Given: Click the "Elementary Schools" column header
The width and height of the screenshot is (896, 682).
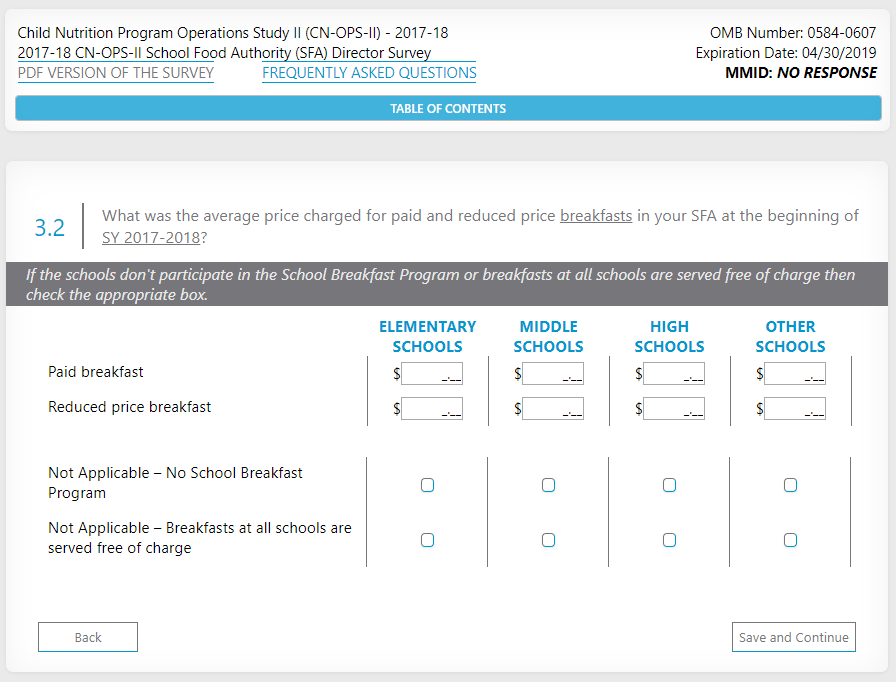Looking at the screenshot, I should [427, 336].
